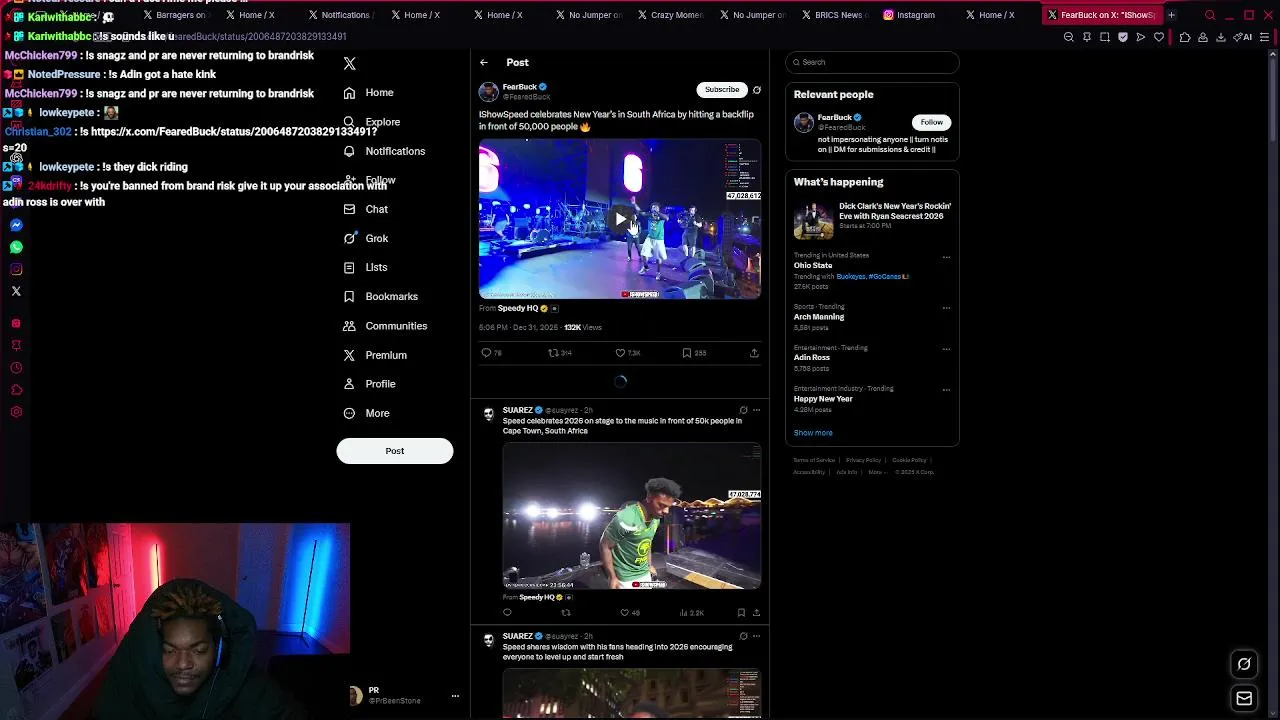1280x720 pixels.
Task: Open Grok icon beside Subscribe button
Action: (x=757, y=90)
